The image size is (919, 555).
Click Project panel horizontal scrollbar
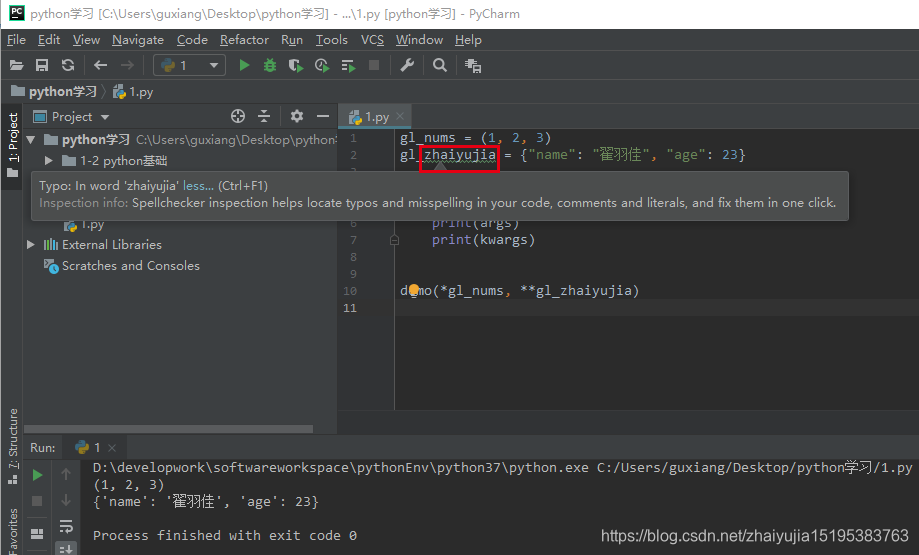tap(168, 429)
